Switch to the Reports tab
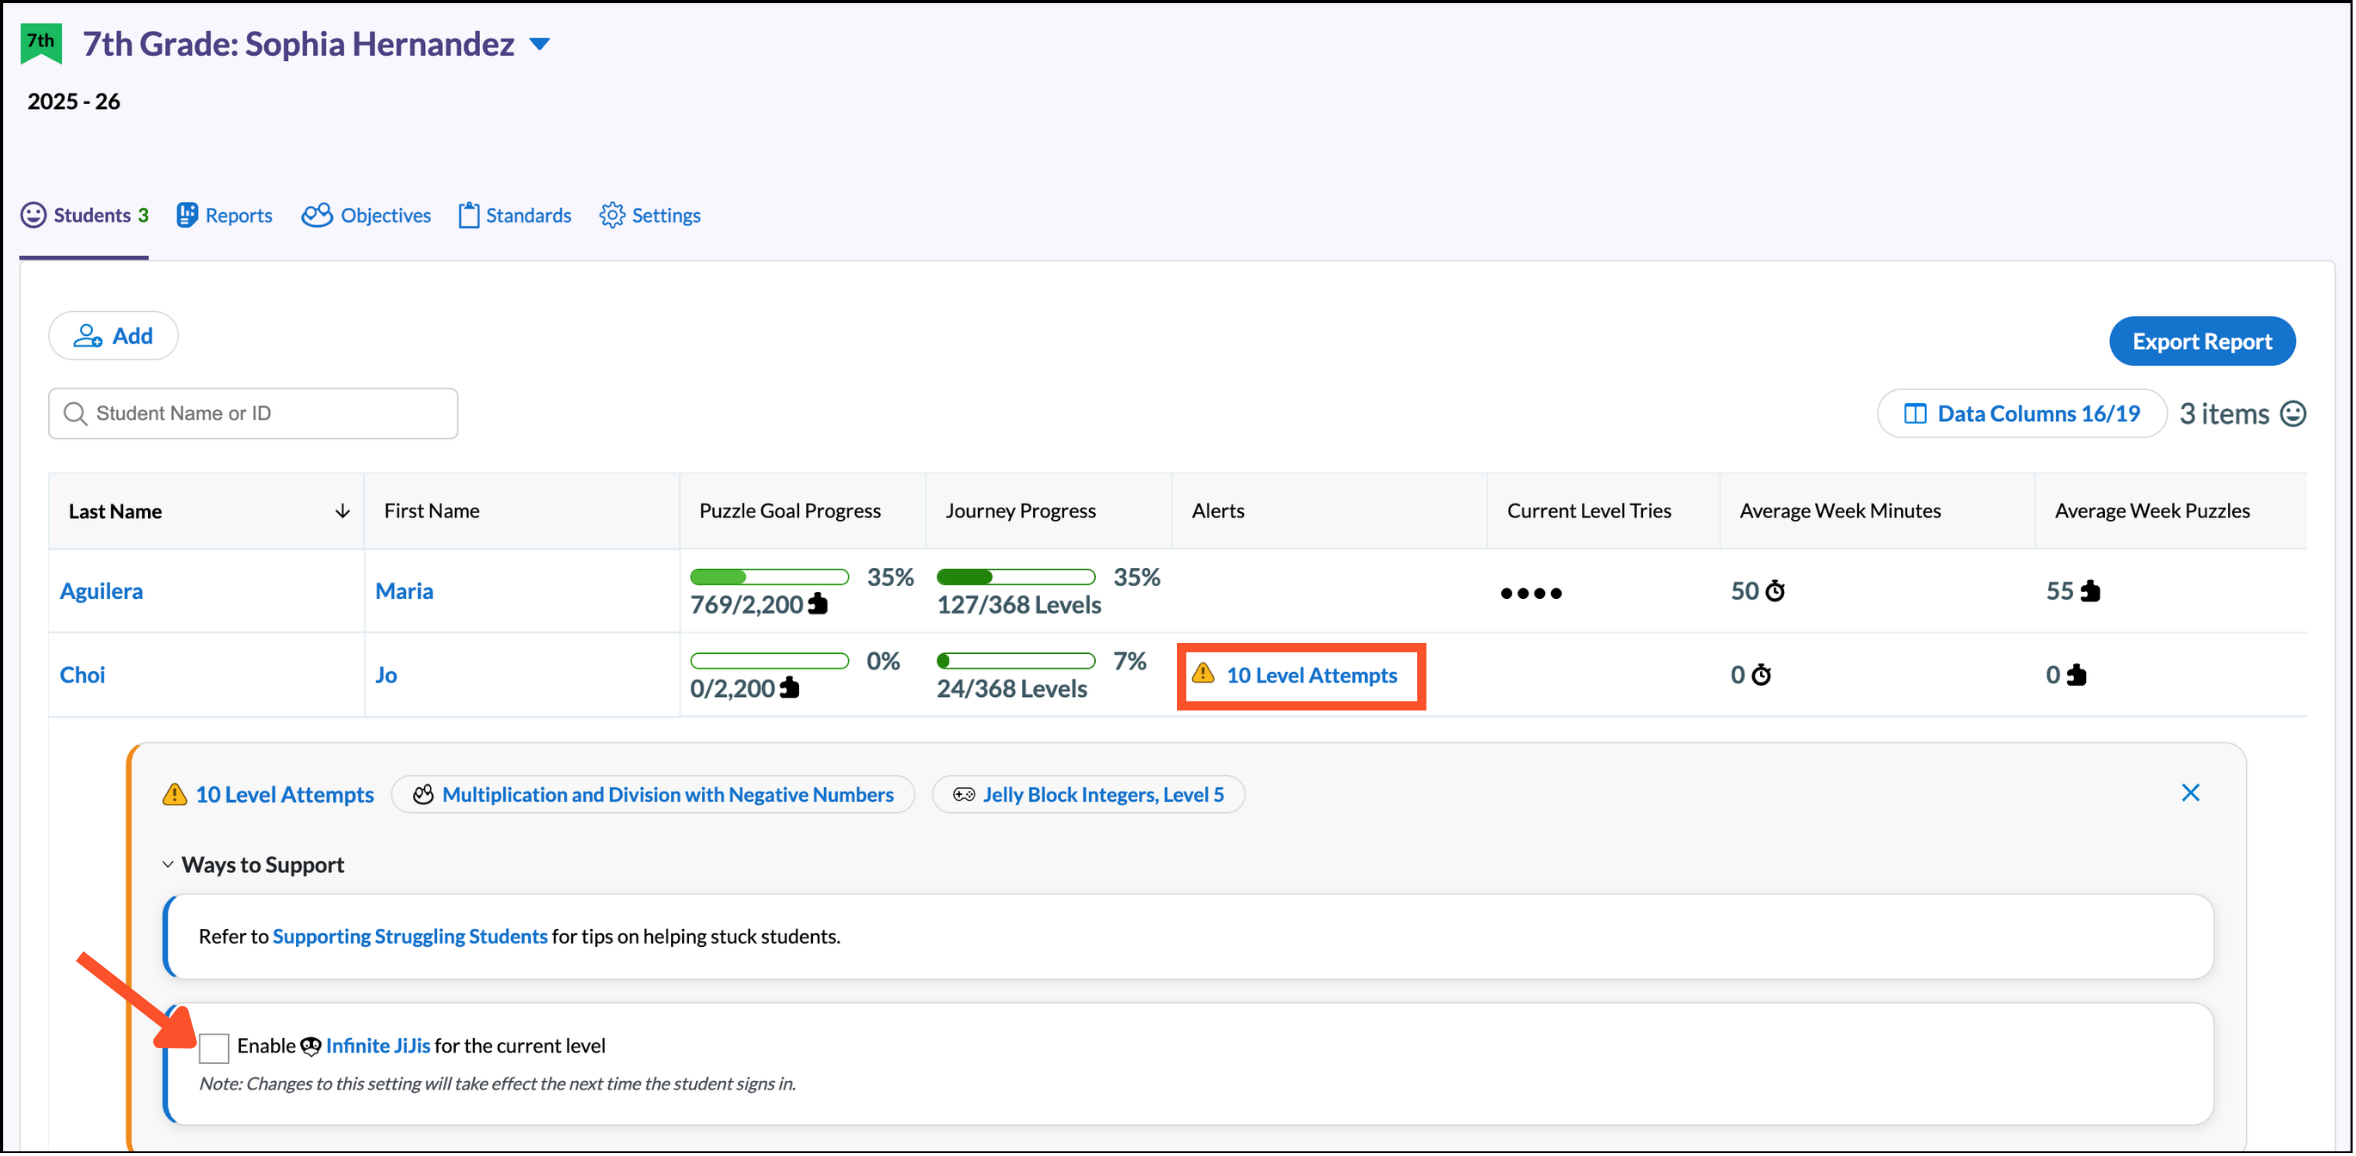This screenshot has height=1156, width=2356. point(225,216)
